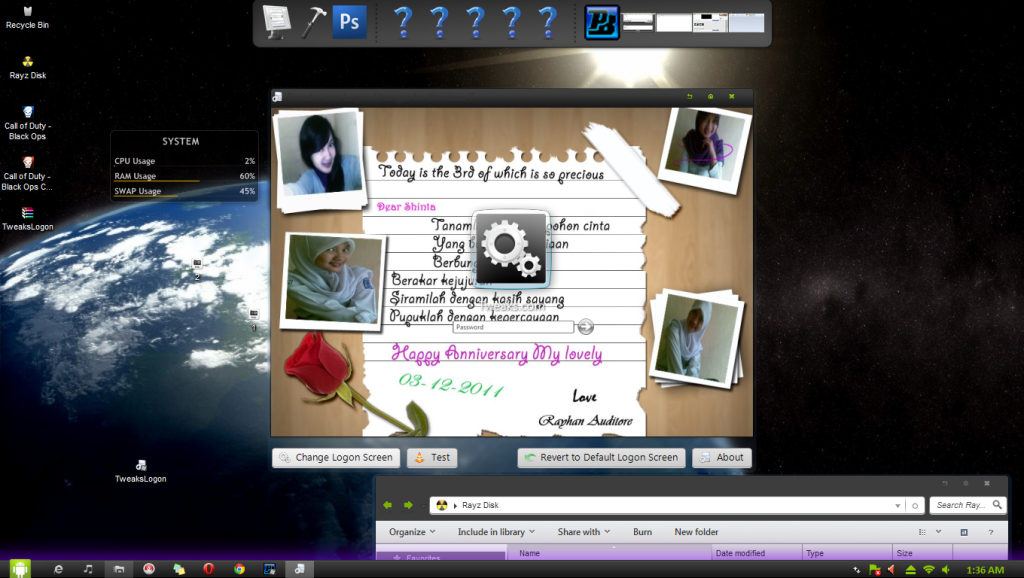Click the Password field in logon preview
This screenshot has width=1024, height=578.
tap(513, 327)
